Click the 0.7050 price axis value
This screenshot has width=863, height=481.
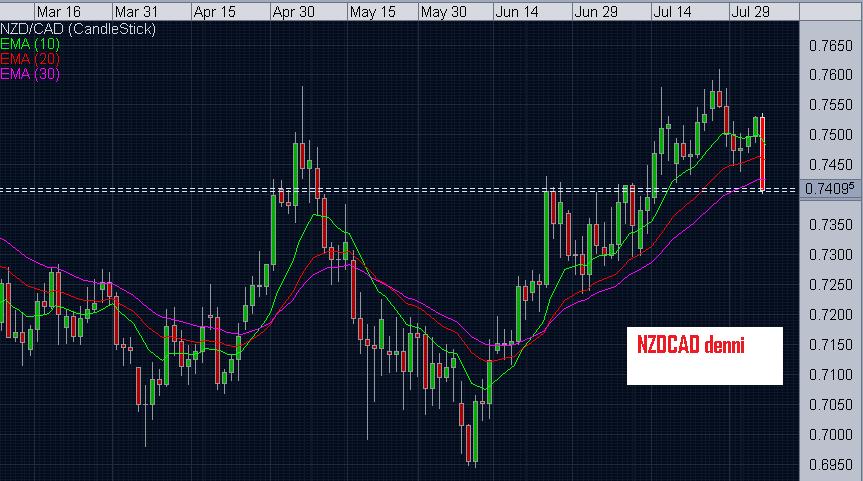click(x=831, y=405)
